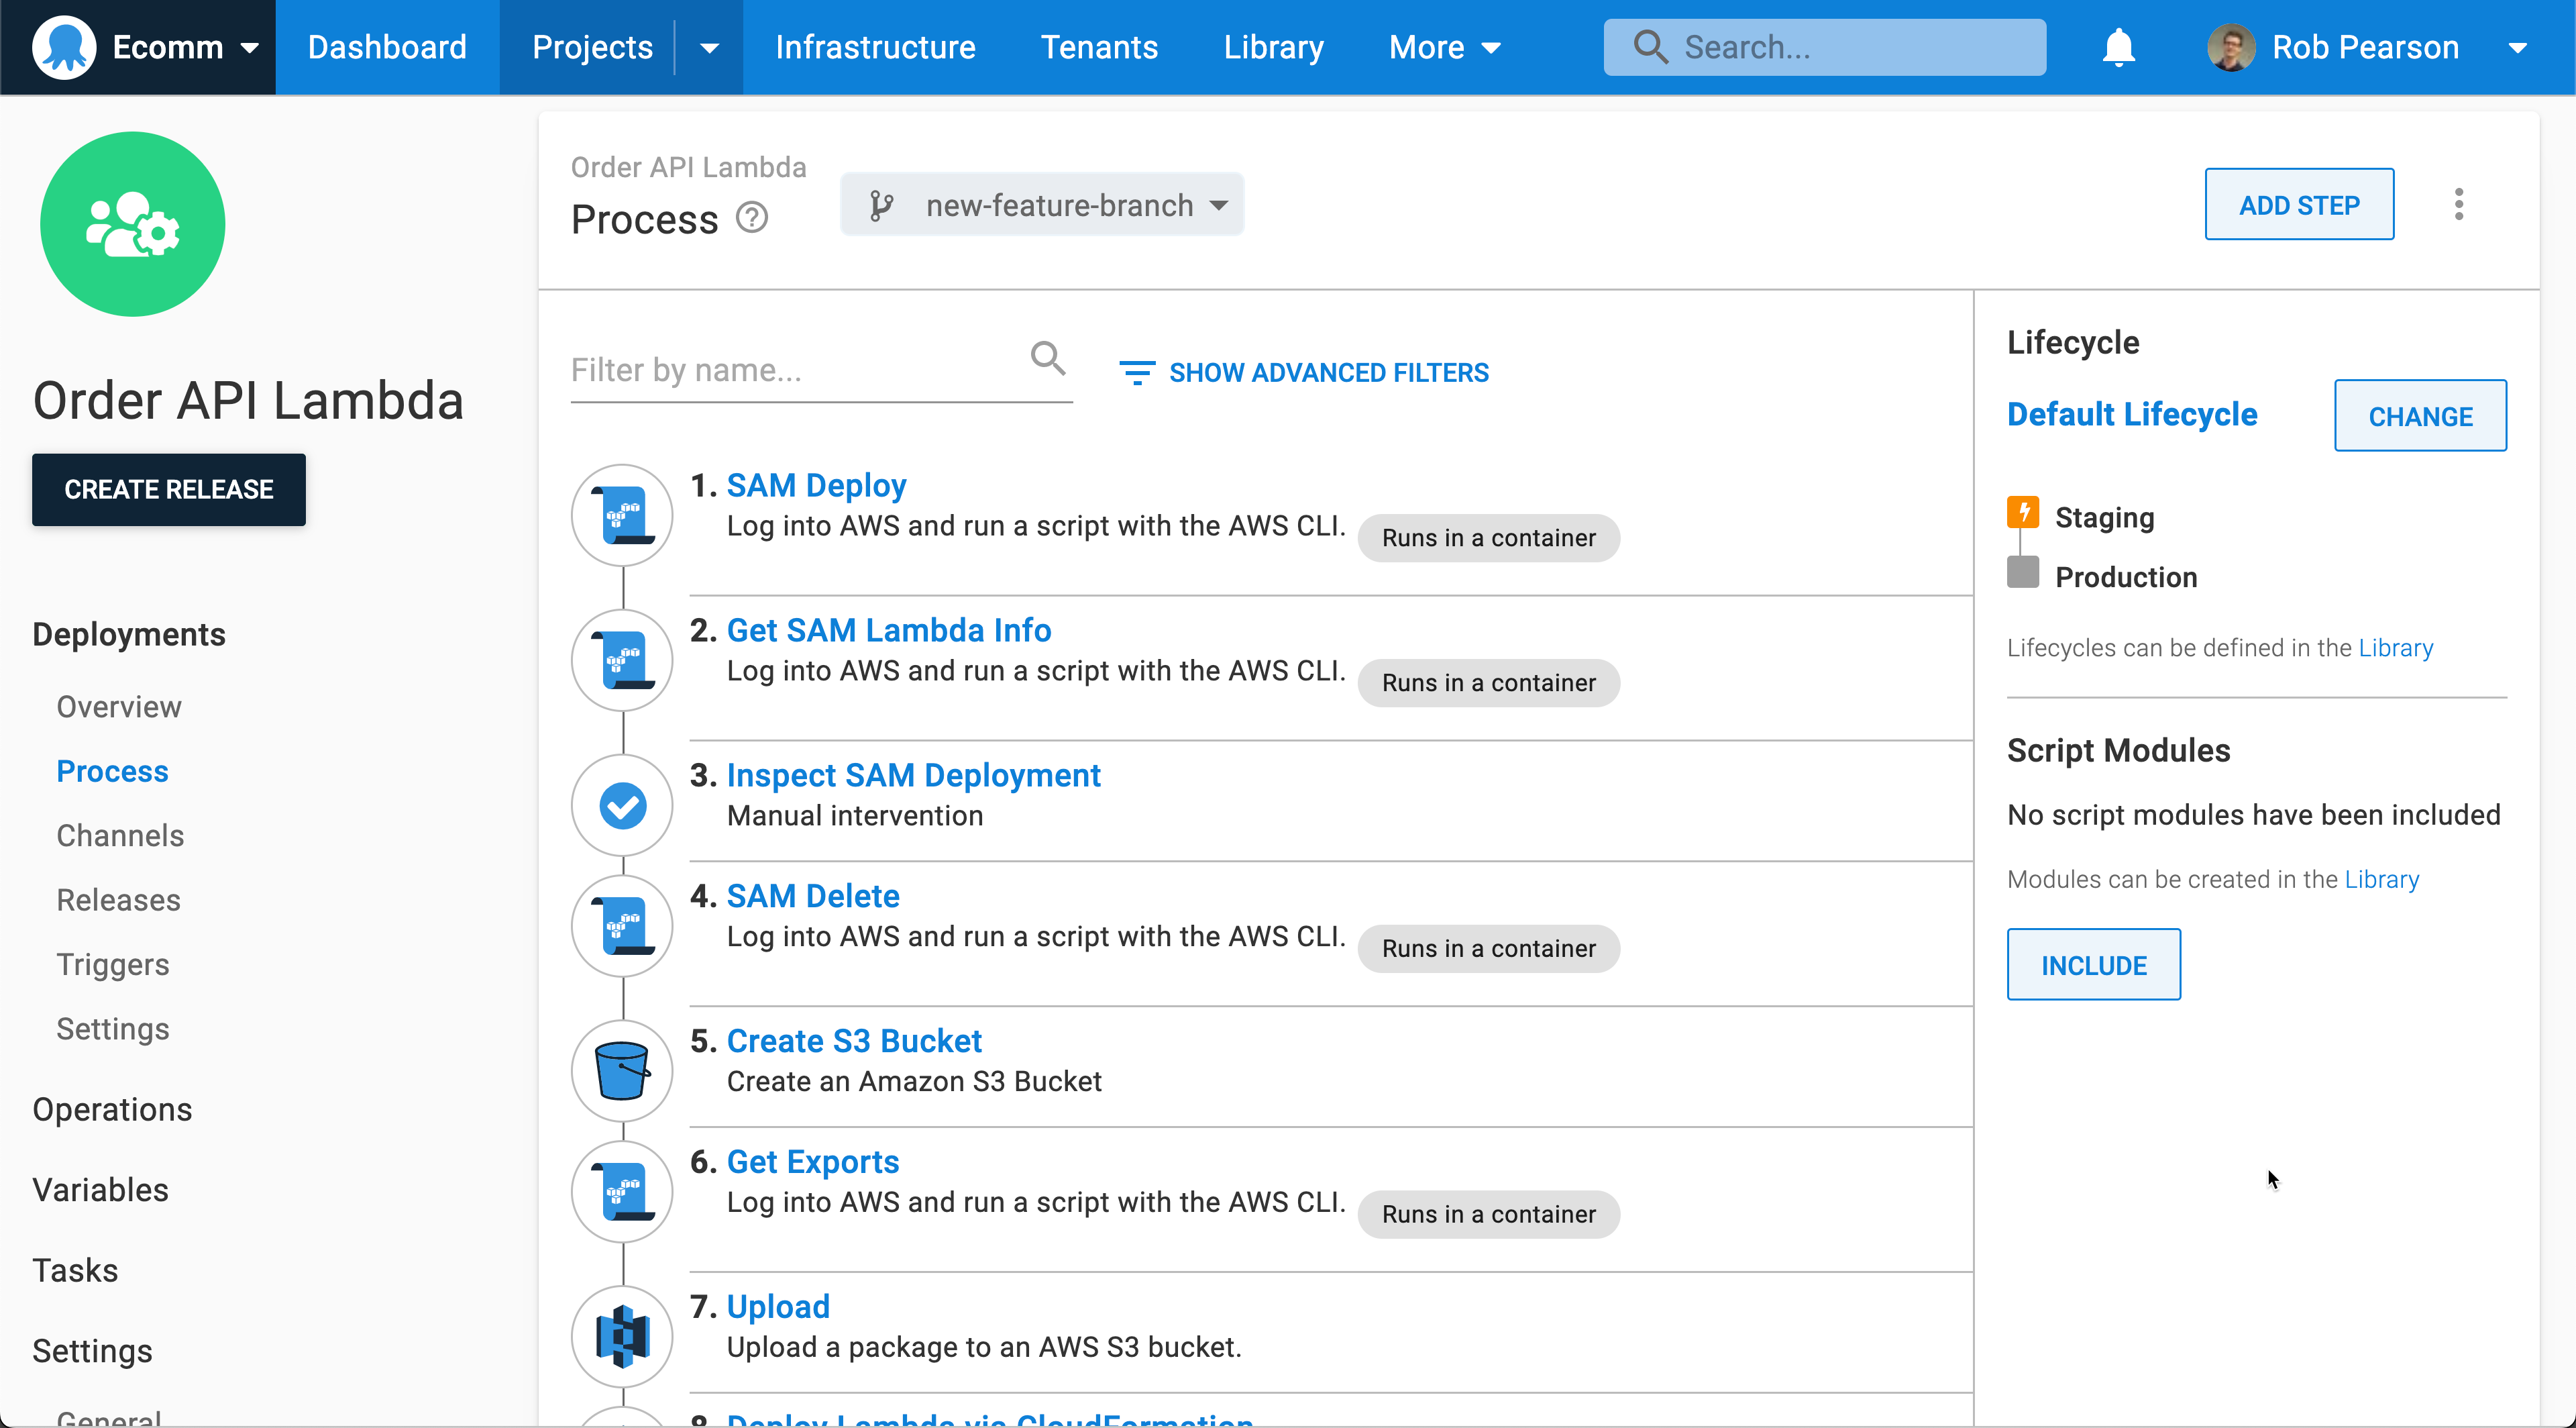
Task: Click the SAM Deploy script step icon
Action: 621,515
